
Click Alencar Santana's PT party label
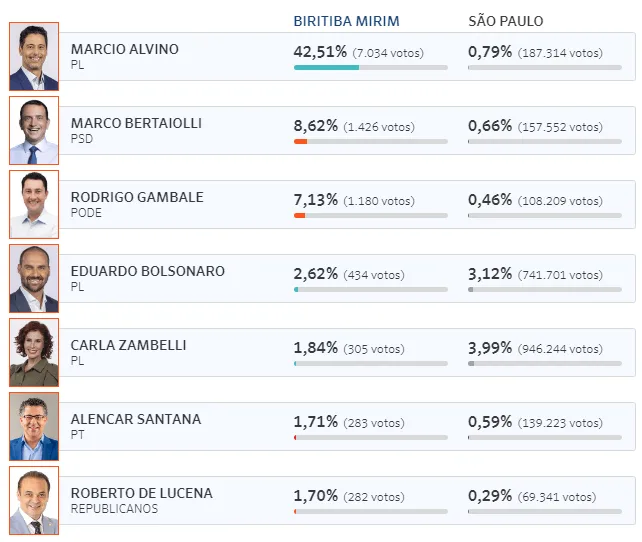click(x=78, y=434)
